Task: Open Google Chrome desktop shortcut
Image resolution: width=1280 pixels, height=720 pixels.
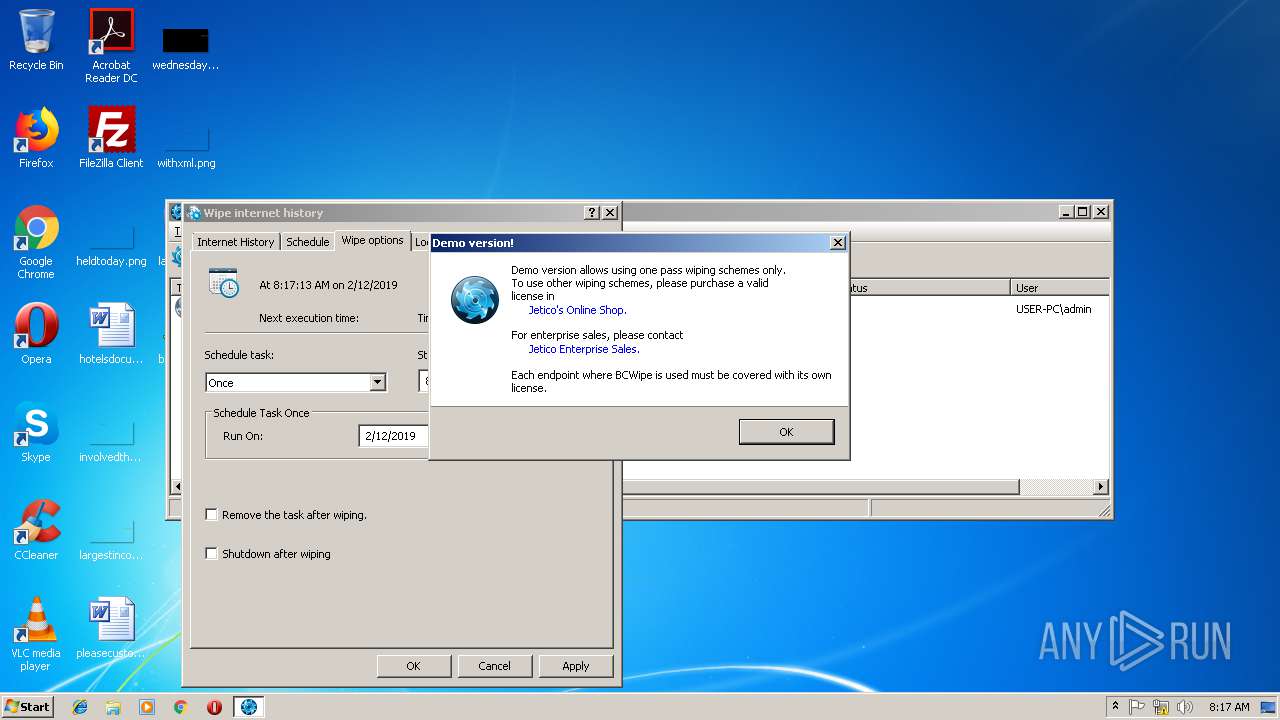Action: pos(36,241)
